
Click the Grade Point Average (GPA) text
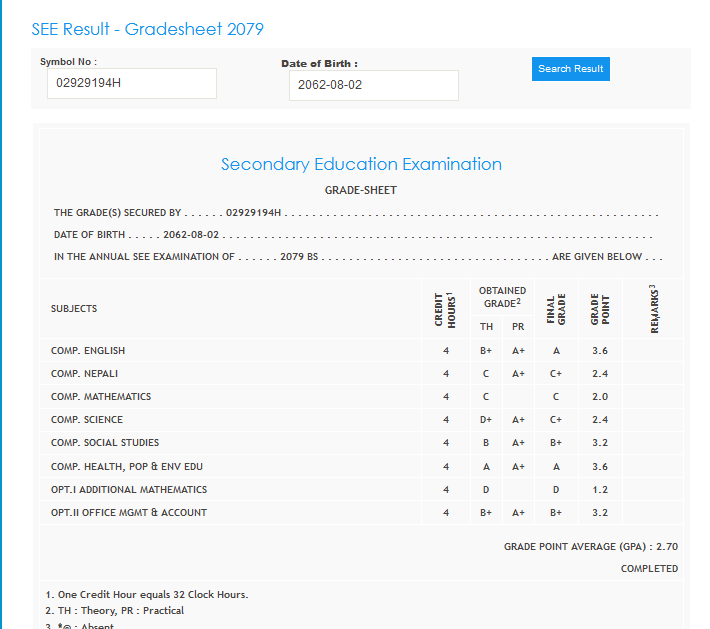pyautogui.click(x=591, y=547)
